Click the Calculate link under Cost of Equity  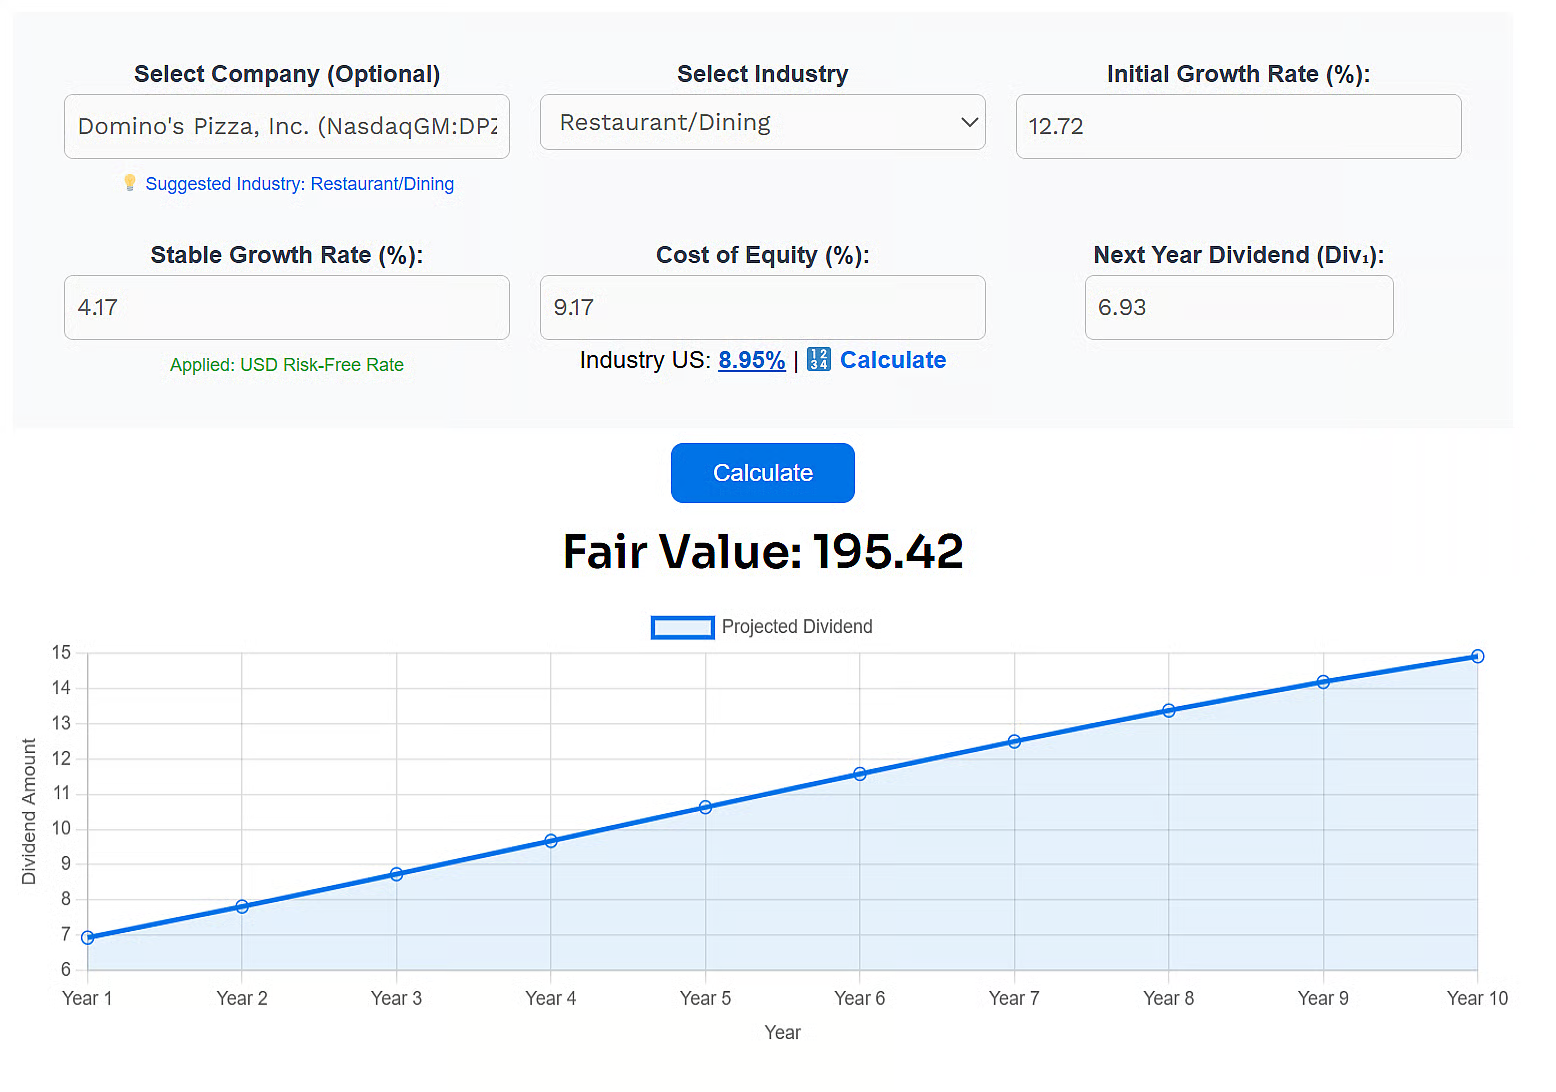[892, 360]
